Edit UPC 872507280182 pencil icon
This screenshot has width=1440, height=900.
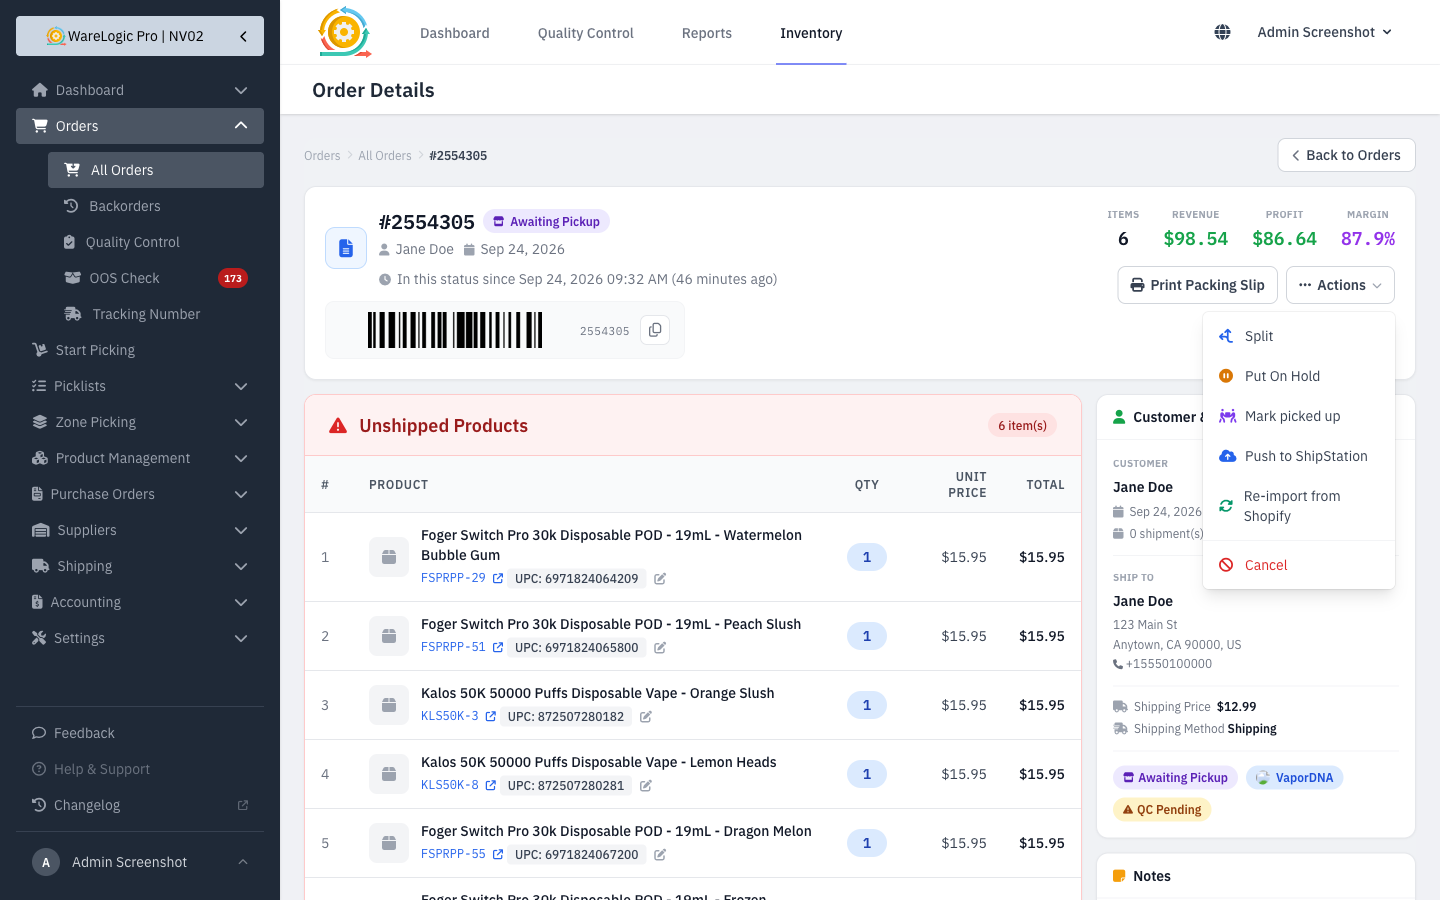click(x=646, y=716)
